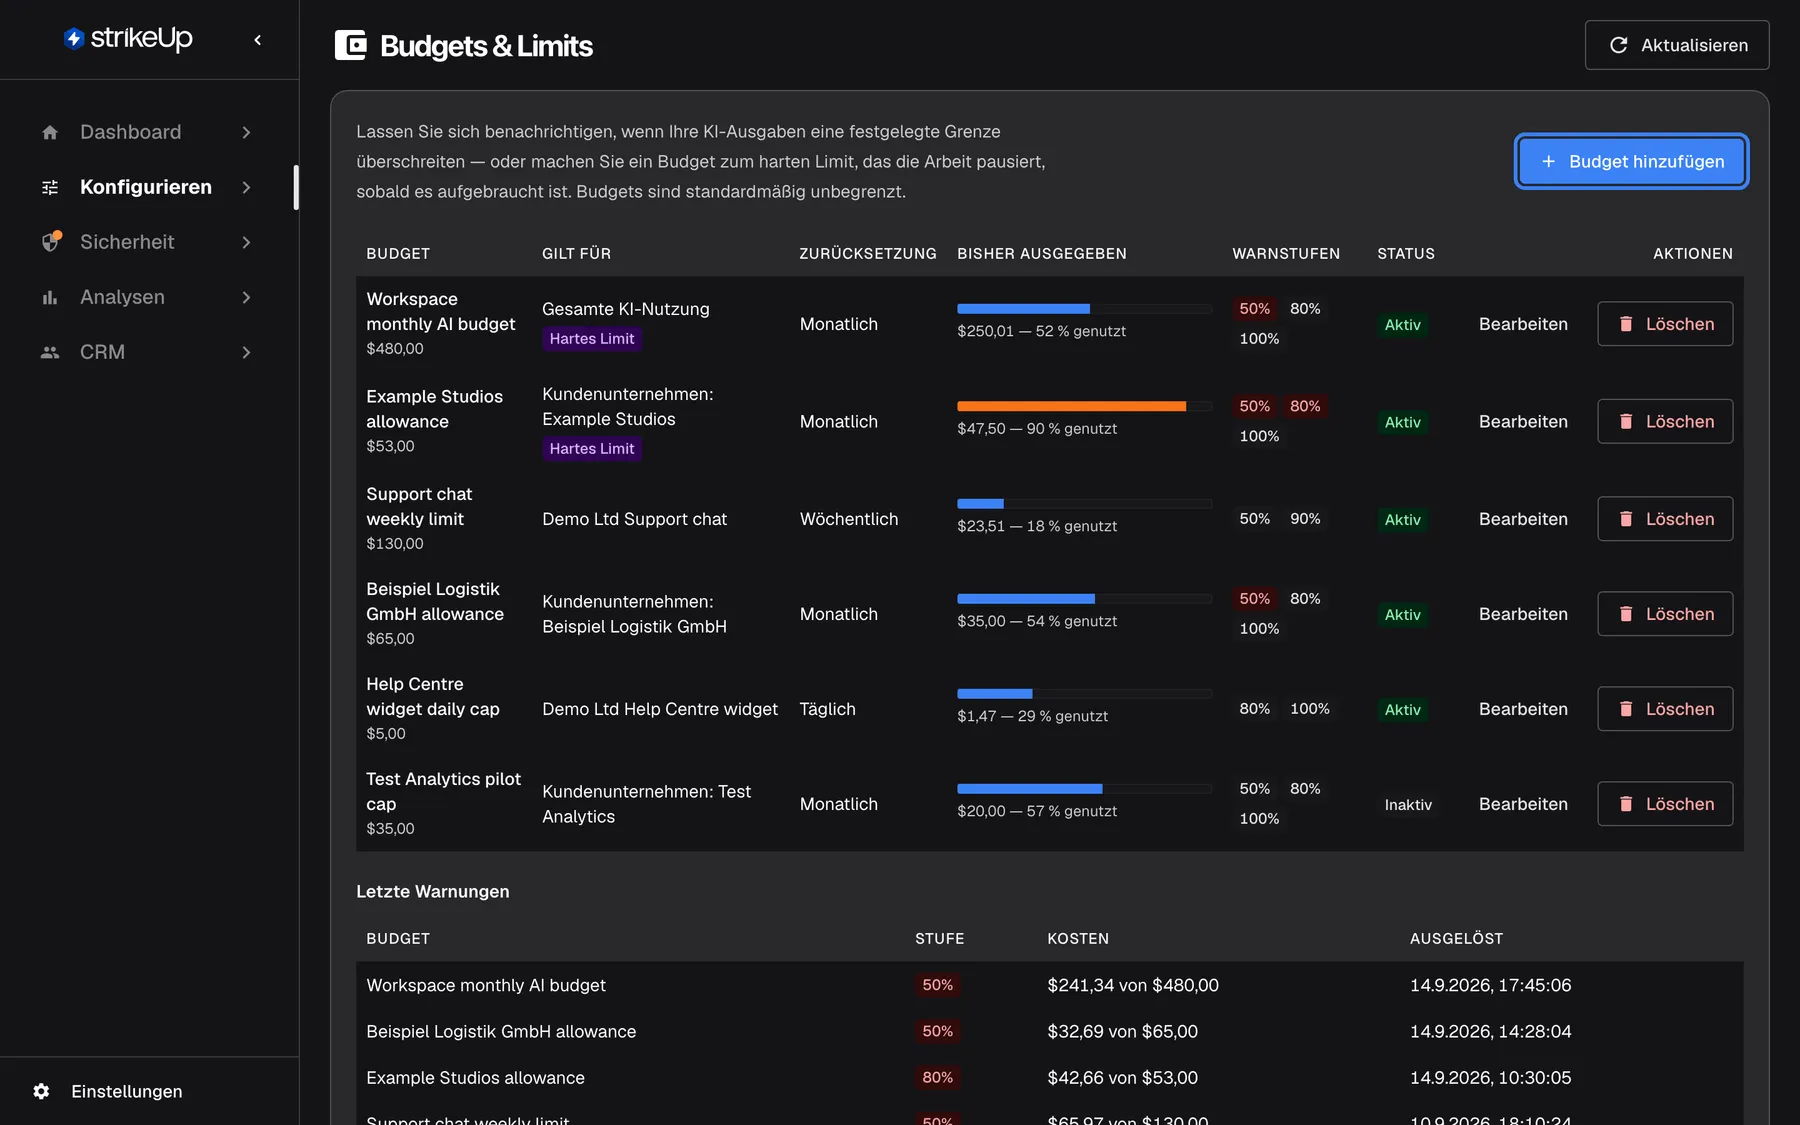Screen dimensions: 1800x1125
Task: Click the Konfigurieren sliders icon
Action: (50, 187)
